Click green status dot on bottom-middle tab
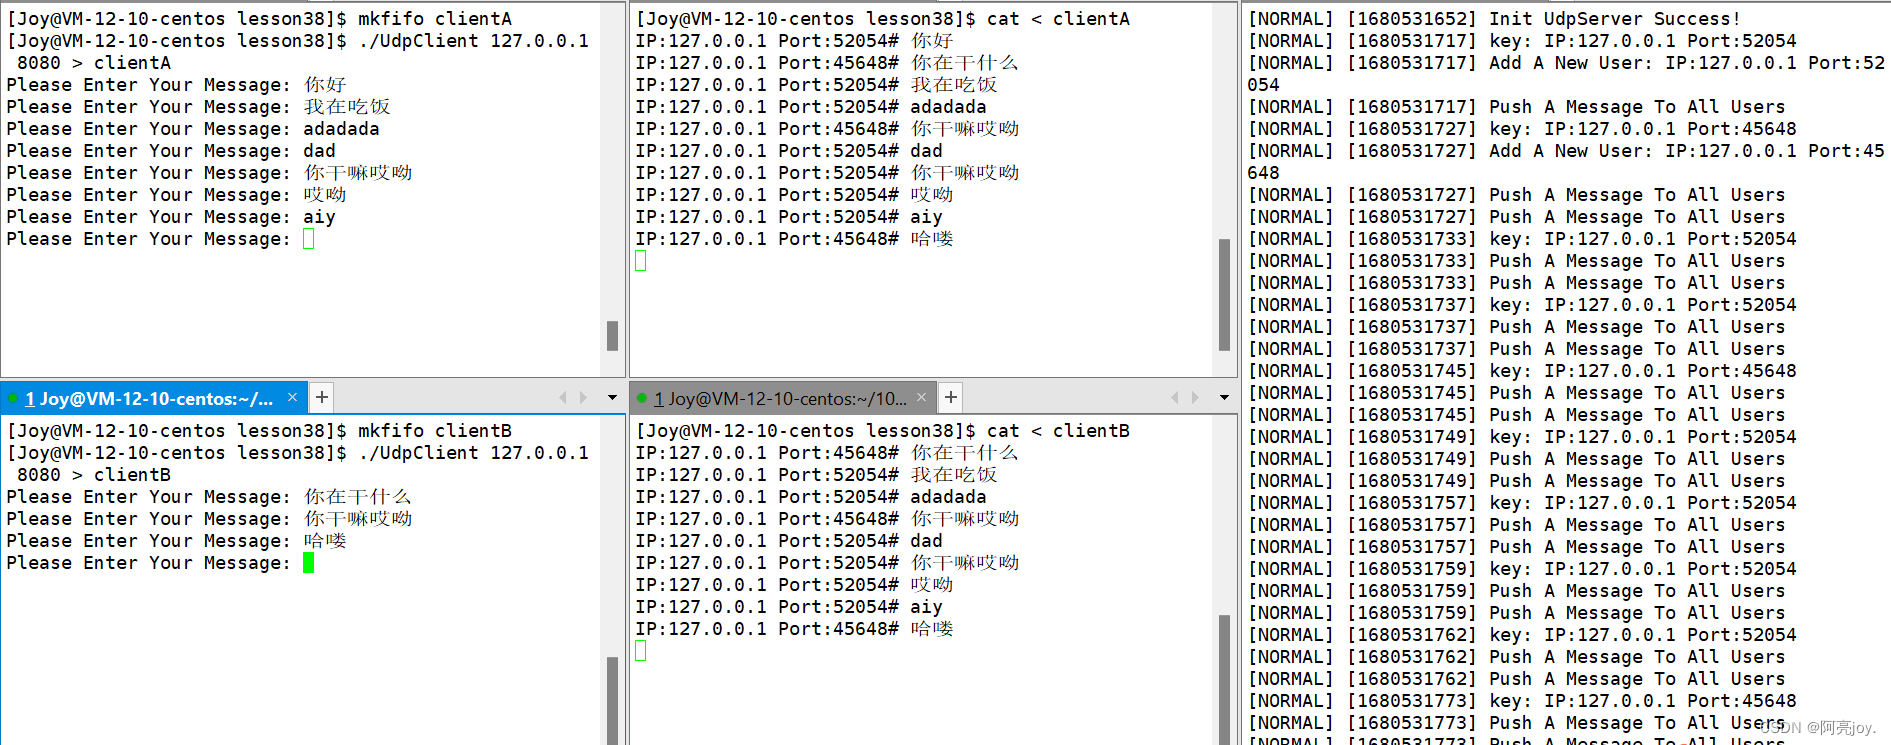This screenshot has height=745, width=1891. click(x=642, y=398)
